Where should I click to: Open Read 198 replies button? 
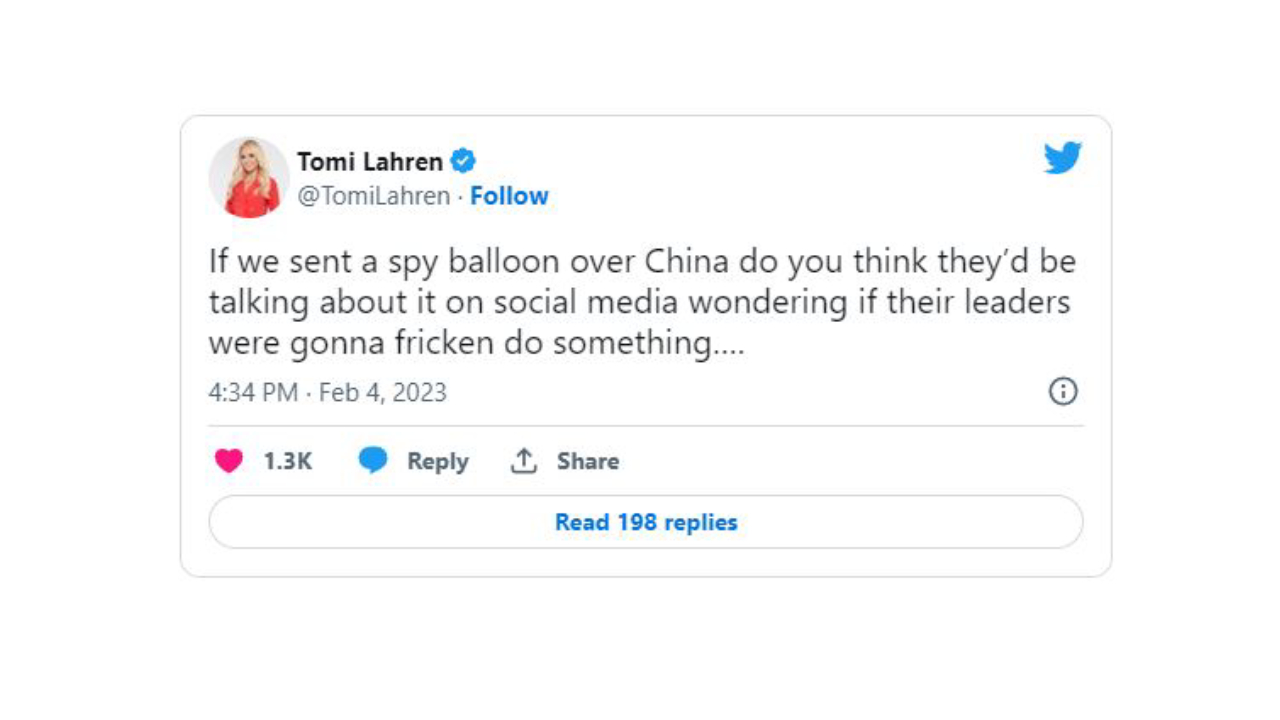(645, 522)
